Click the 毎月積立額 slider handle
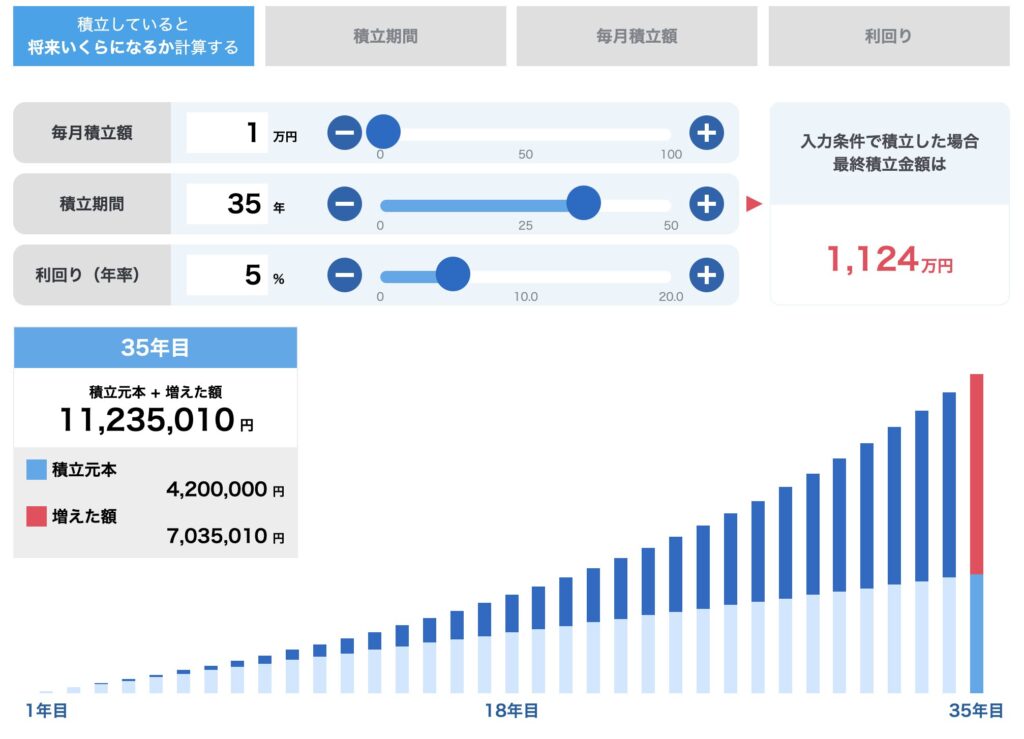This screenshot has height=739, width=1024. tap(383, 132)
